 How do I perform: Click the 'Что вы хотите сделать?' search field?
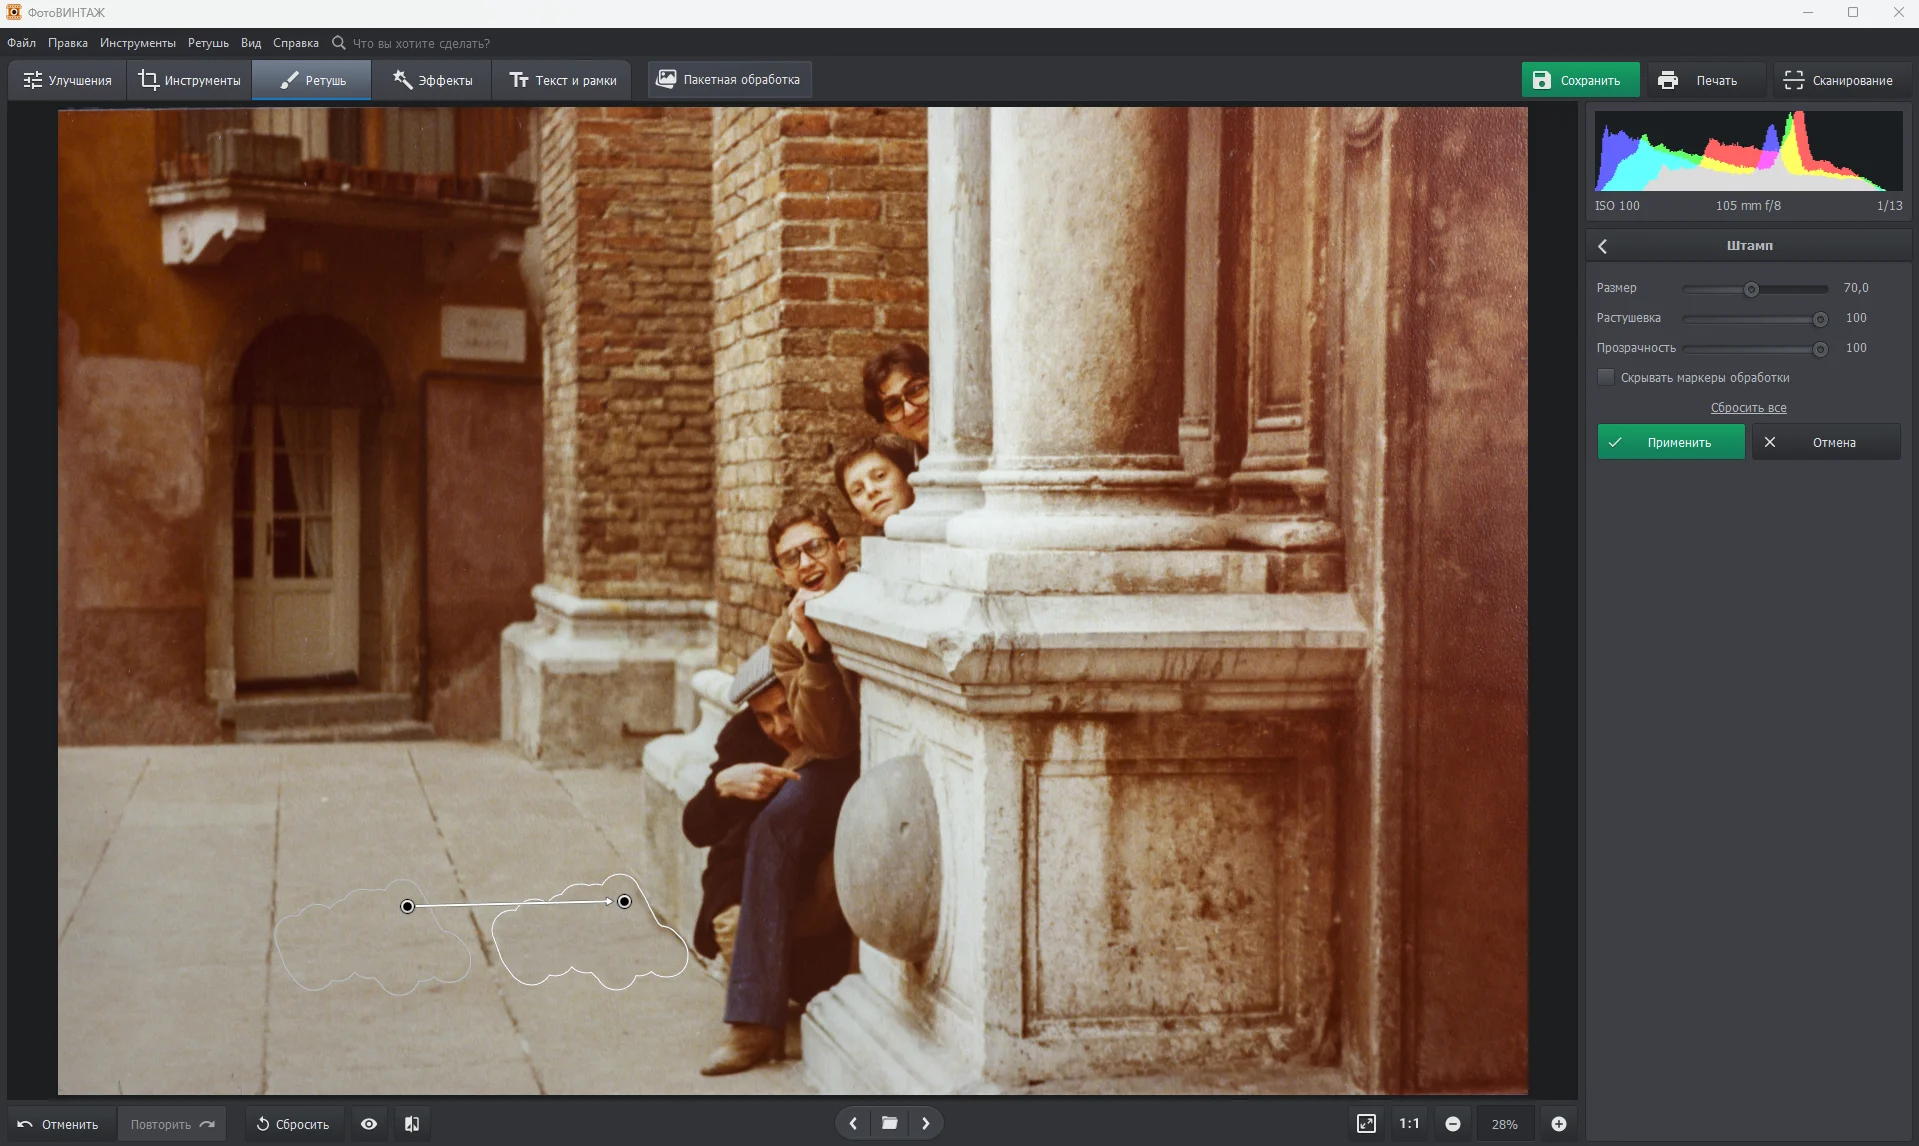[x=421, y=43]
